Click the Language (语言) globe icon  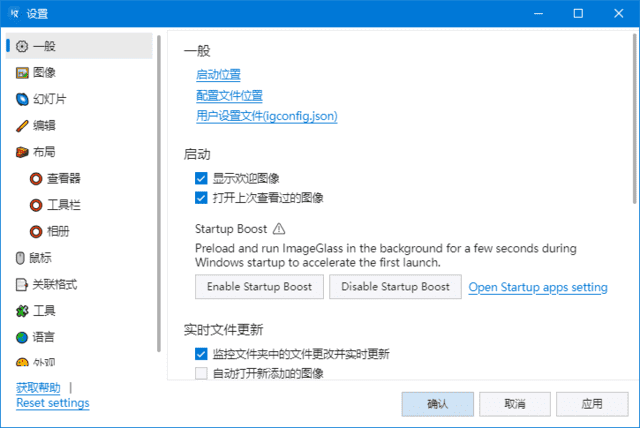[x=22, y=337]
